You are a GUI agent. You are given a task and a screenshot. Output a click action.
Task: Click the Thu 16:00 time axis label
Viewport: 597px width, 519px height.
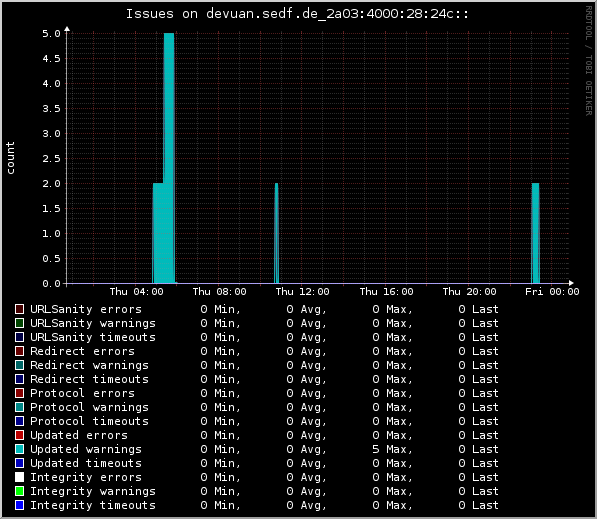pyautogui.click(x=386, y=292)
